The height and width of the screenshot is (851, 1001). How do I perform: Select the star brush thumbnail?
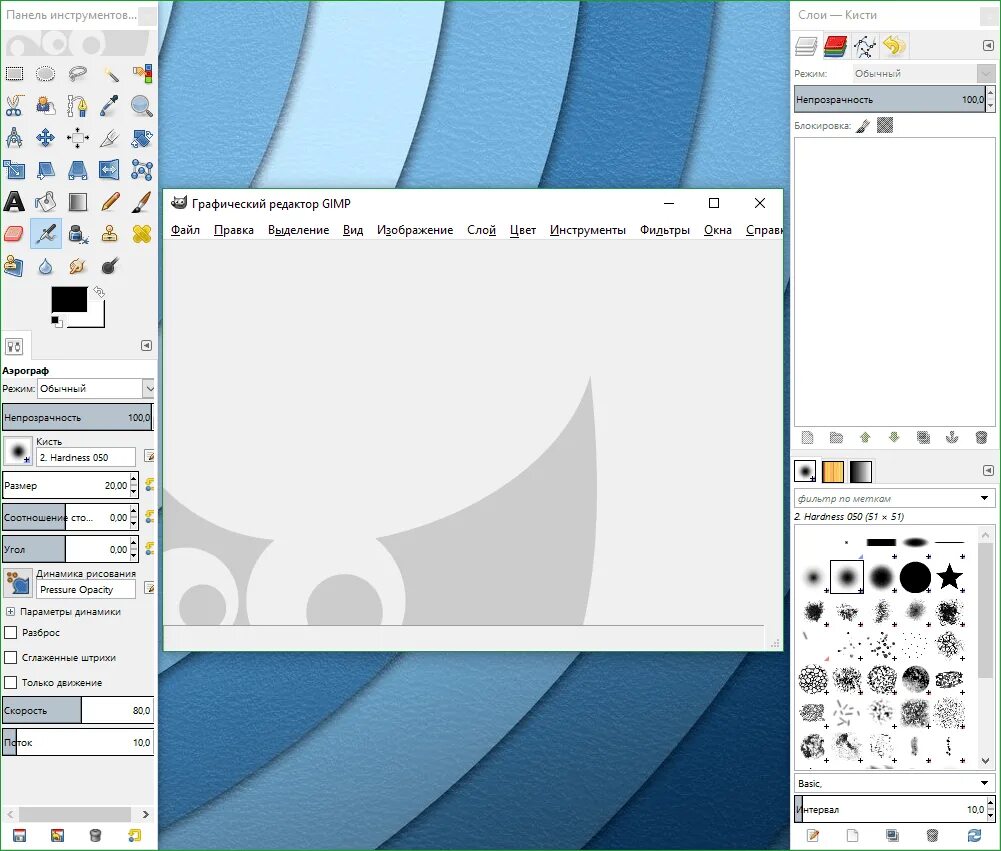pyautogui.click(x=949, y=576)
